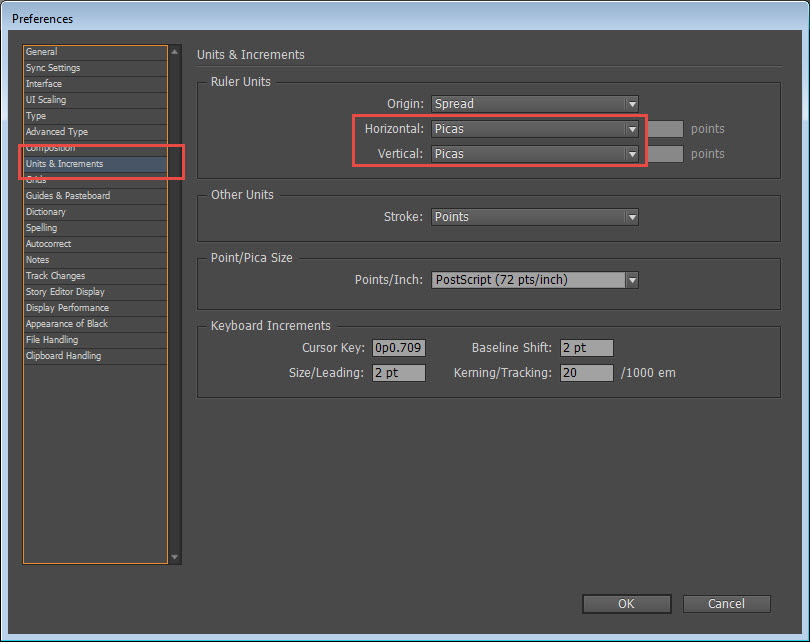Click the Kerning/Tracking increment field
Screen dimensions: 810x642
tap(587, 373)
